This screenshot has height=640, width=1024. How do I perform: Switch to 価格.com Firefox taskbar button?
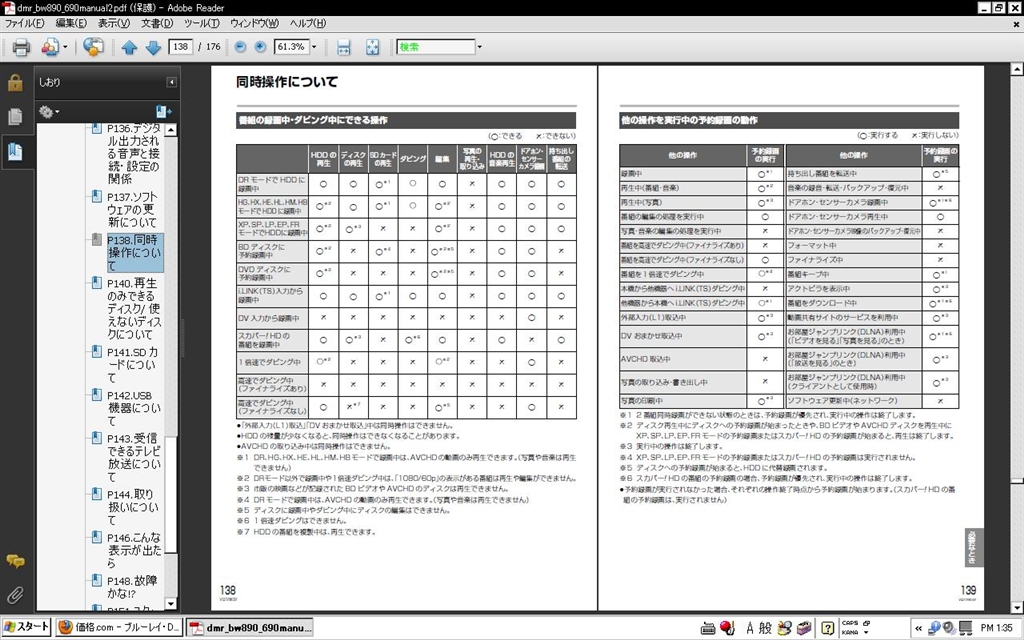coord(119,628)
